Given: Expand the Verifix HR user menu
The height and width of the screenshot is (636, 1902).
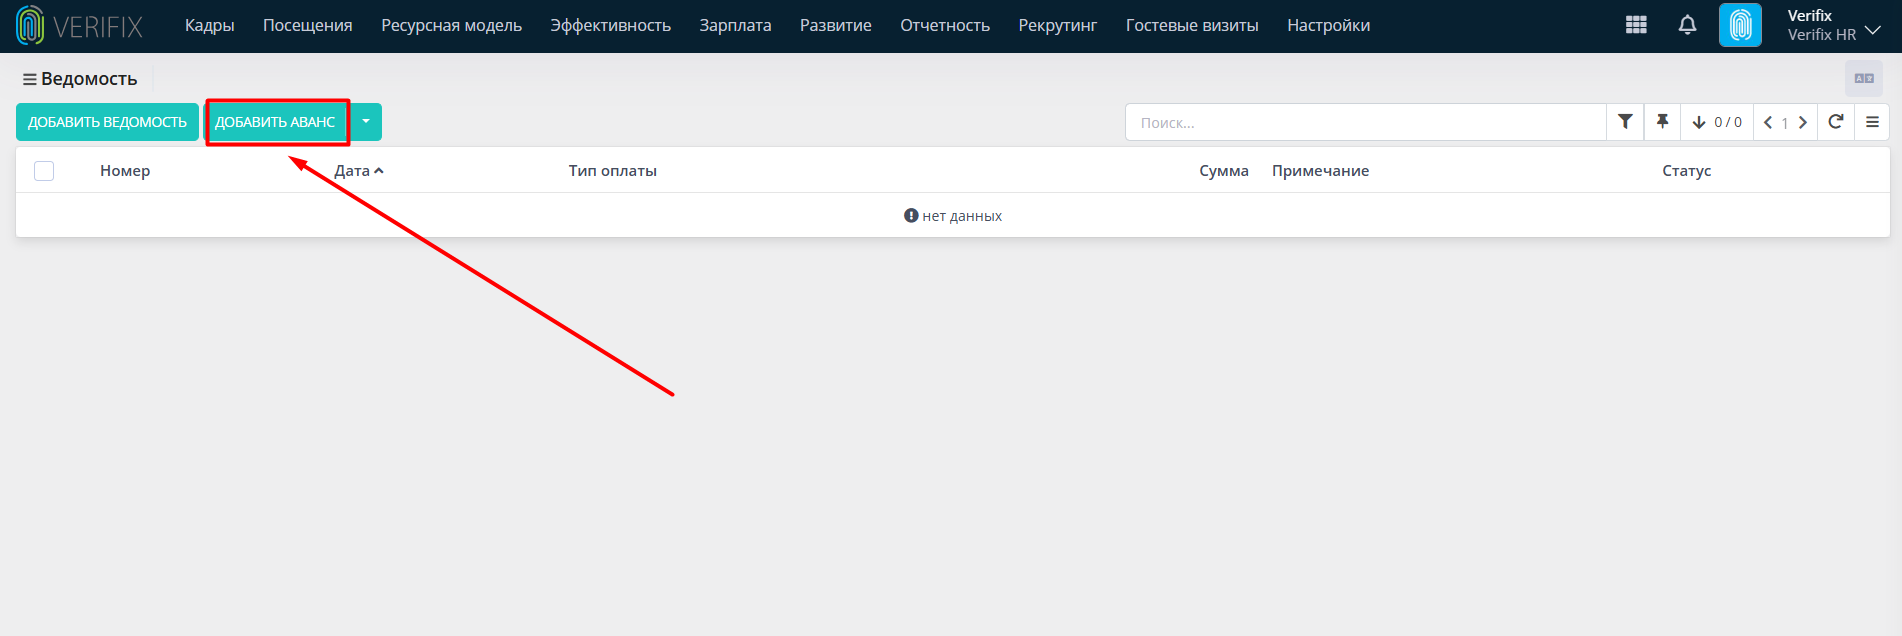Looking at the screenshot, I should [1834, 25].
